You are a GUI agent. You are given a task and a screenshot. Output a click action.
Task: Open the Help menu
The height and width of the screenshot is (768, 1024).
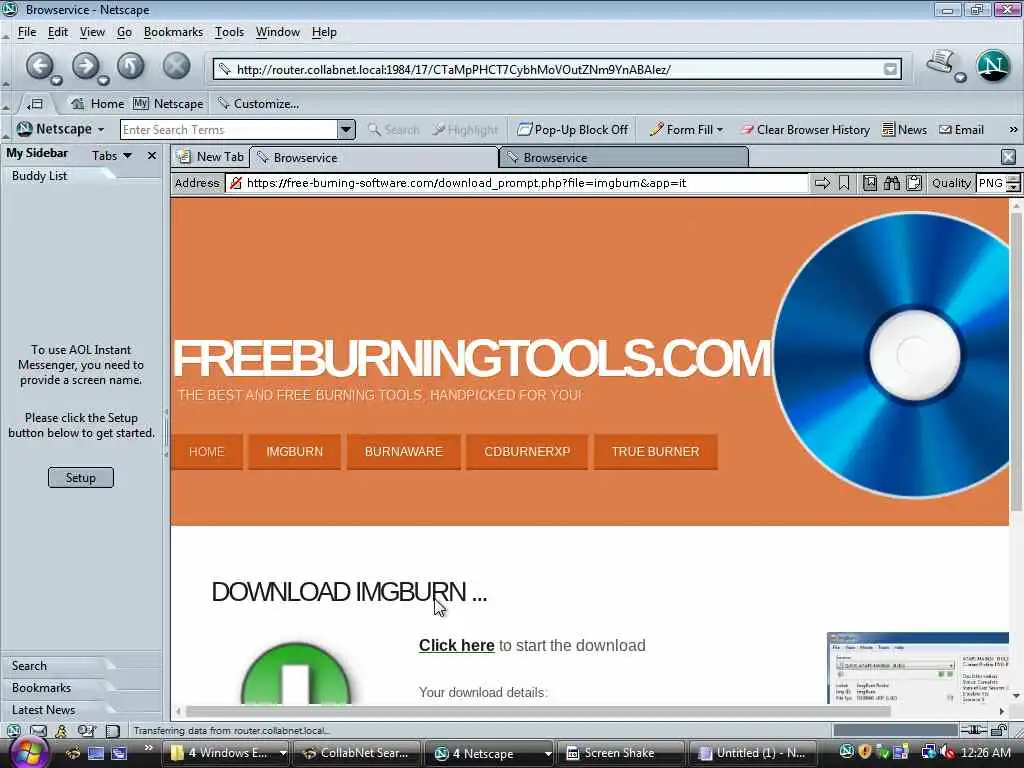click(x=324, y=32)
